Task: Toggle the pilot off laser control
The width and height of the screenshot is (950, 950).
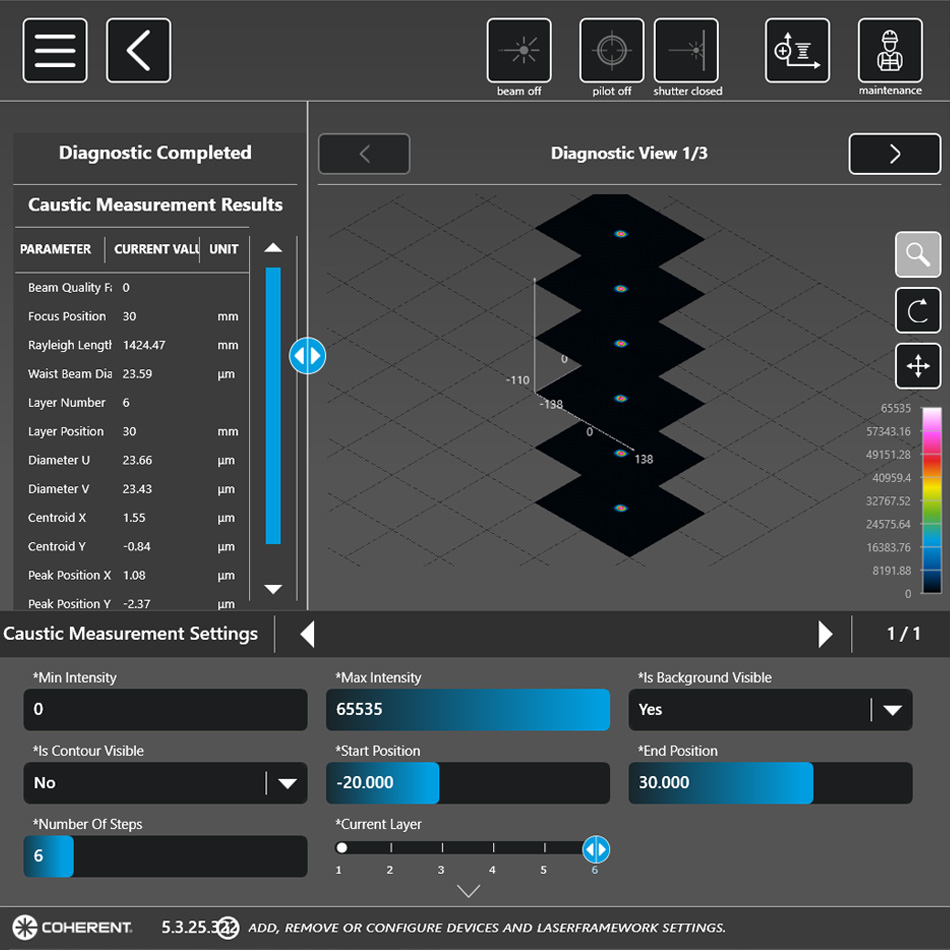Action: coord(611,50)
